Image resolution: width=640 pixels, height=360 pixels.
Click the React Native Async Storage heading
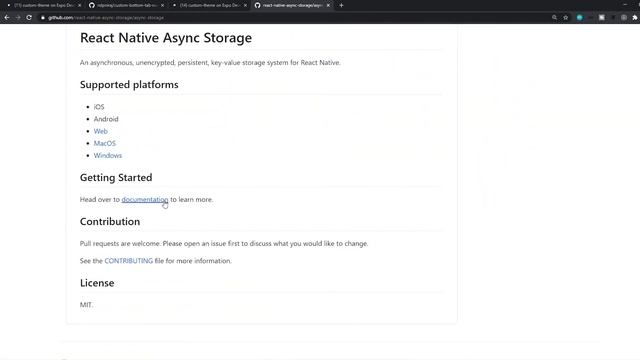coord(166,38)
